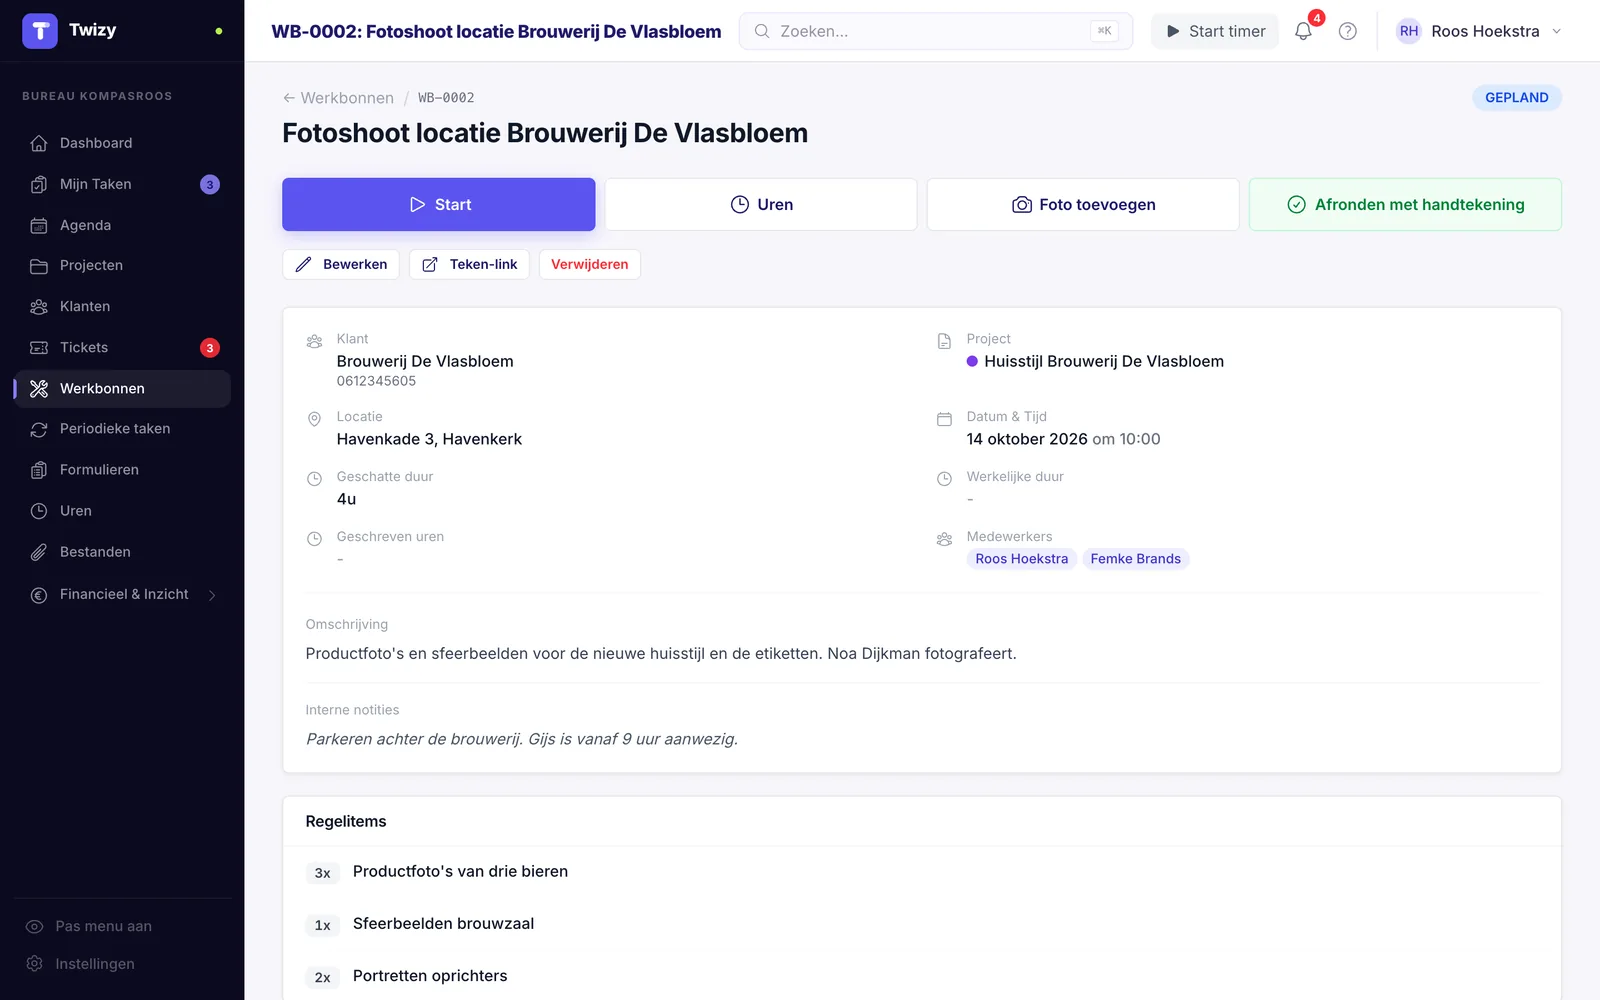Select line item Sfeerbeelden brouwzaal
The image size is (1600, 1000).
(x=443, y=924)
